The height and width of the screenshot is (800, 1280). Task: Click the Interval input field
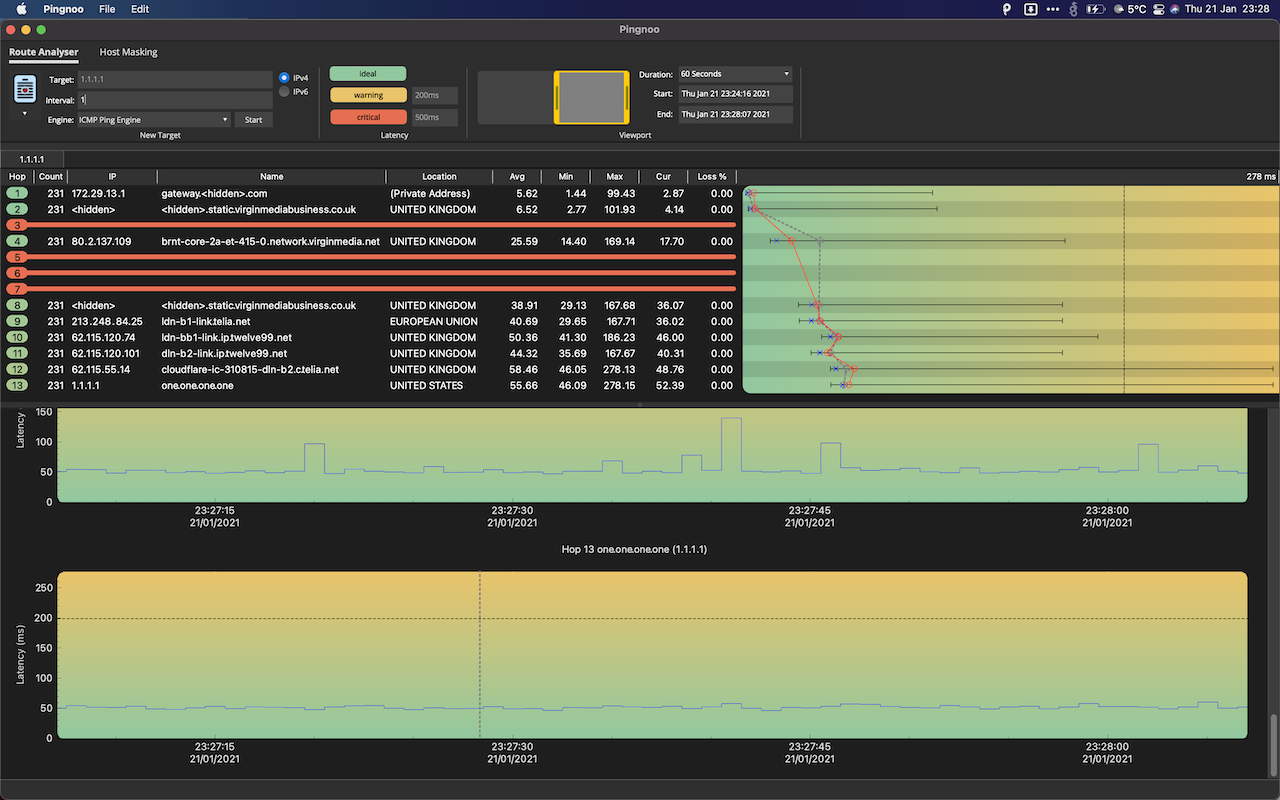coord(175,100)
